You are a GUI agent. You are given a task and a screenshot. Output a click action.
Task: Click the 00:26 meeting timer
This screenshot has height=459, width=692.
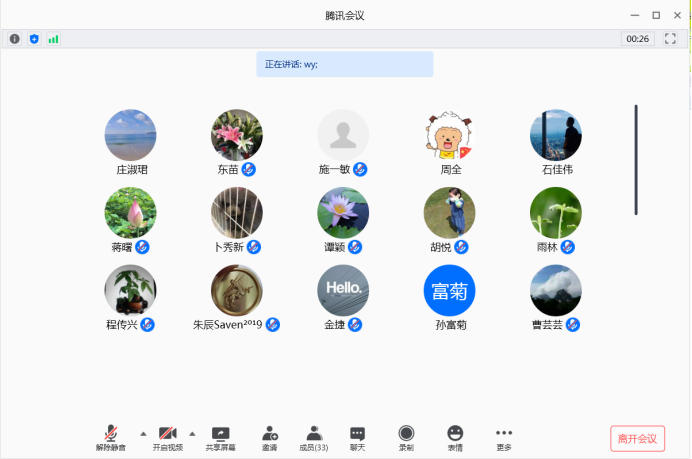[x=637, y=39]
